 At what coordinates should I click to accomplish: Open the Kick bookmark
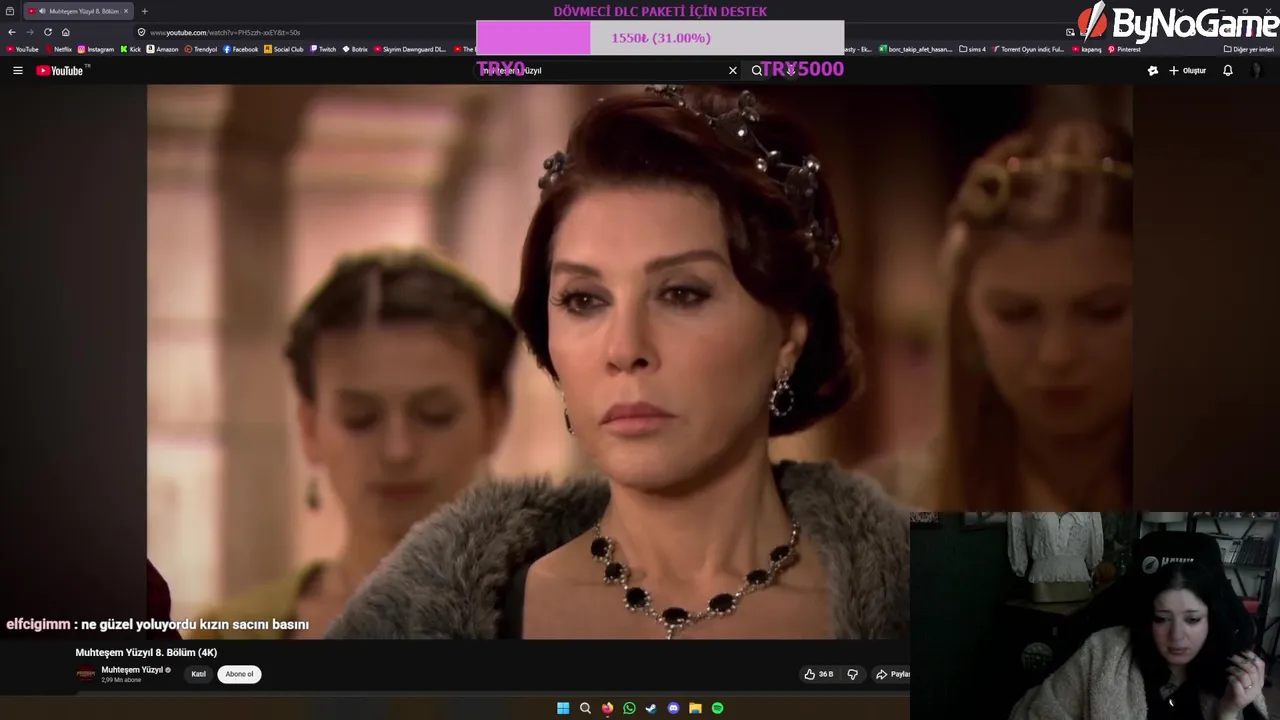coord(131,49)
